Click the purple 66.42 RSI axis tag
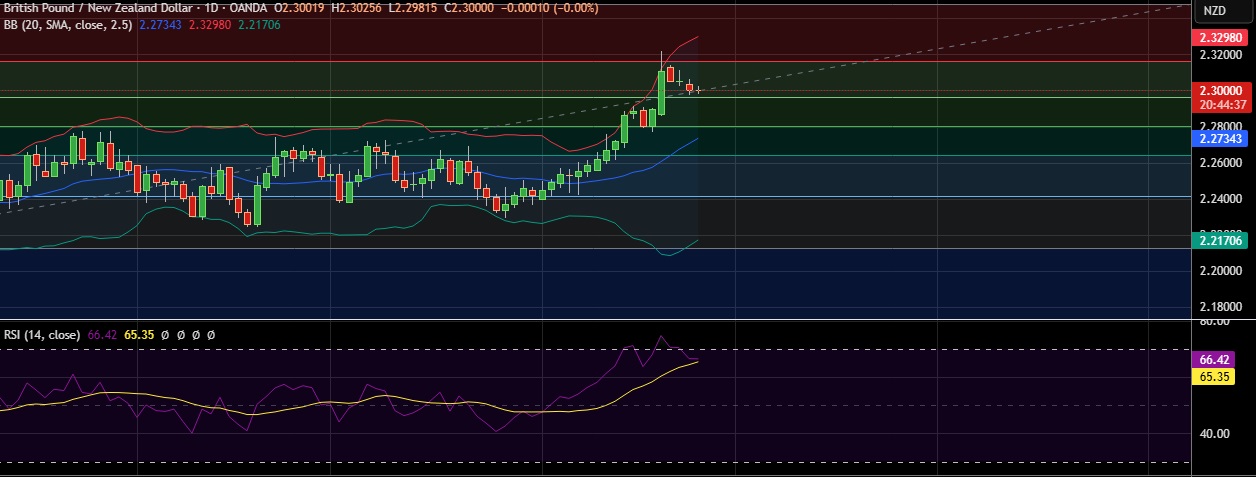Image resolution: width=1256 pixels, height=477 pixels. (x=1215, y=359)
